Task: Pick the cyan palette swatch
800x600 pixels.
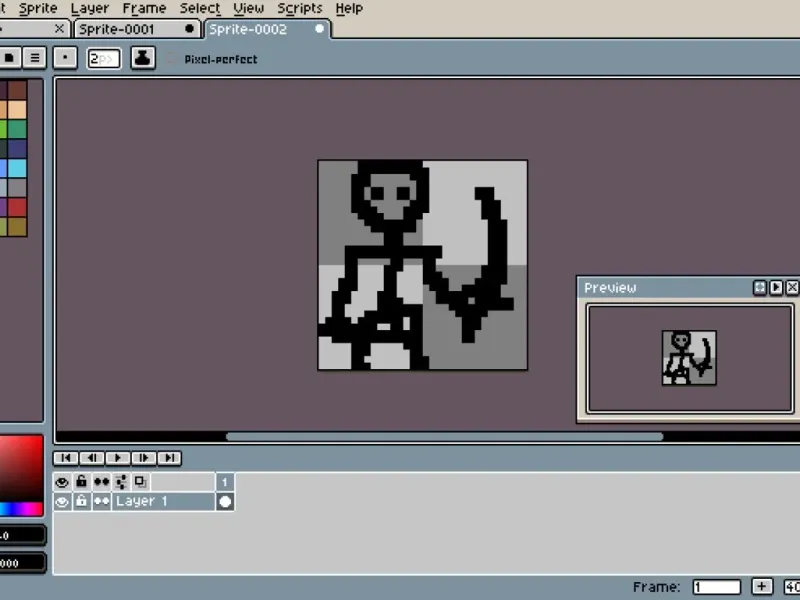Action: 17,168
